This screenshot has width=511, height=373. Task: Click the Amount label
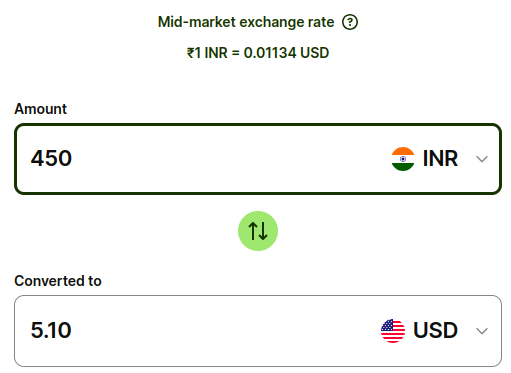click(x=41, y=109)
